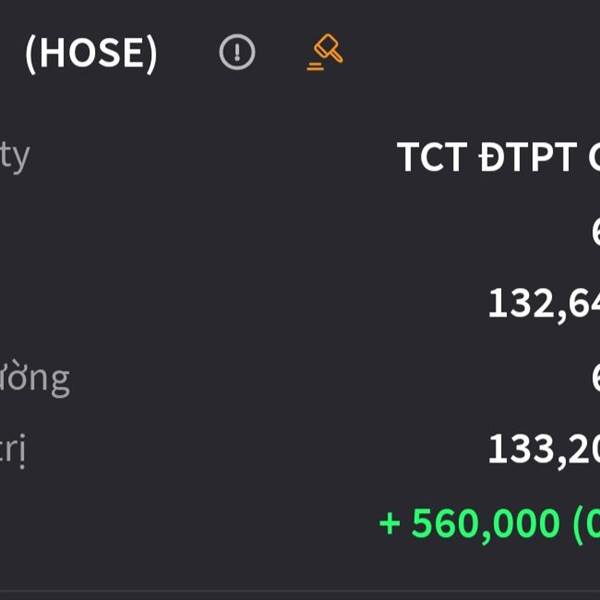
Task: Select the row label ending in 'ty'
Action: [x=15, y=156]
